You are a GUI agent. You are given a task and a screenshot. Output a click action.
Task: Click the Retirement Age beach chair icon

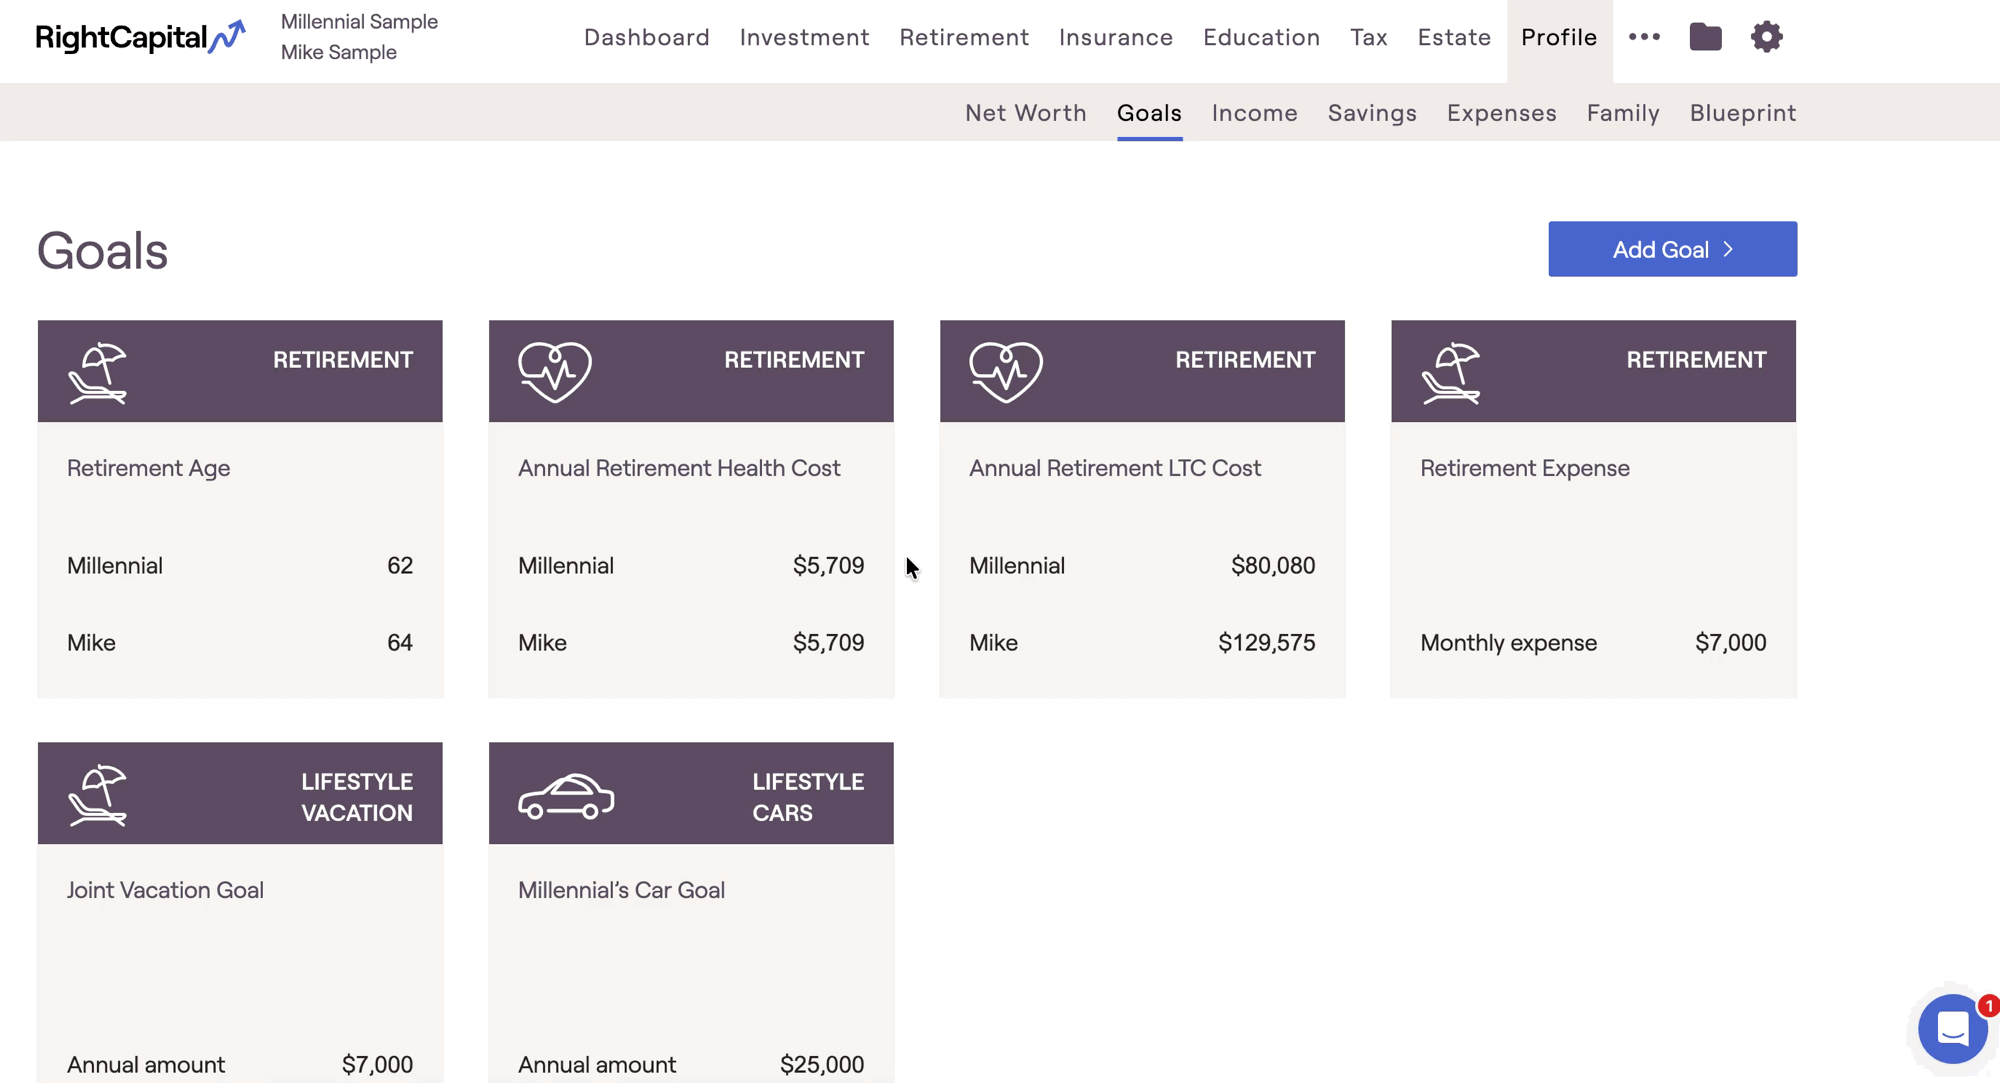point(98,373)
